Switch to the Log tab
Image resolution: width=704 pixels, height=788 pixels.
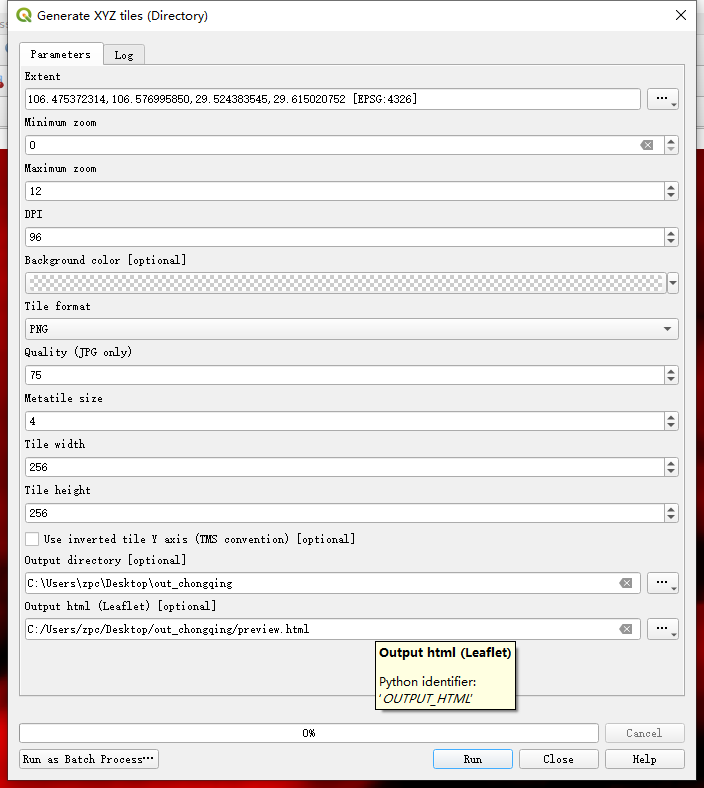click(124, 55)
